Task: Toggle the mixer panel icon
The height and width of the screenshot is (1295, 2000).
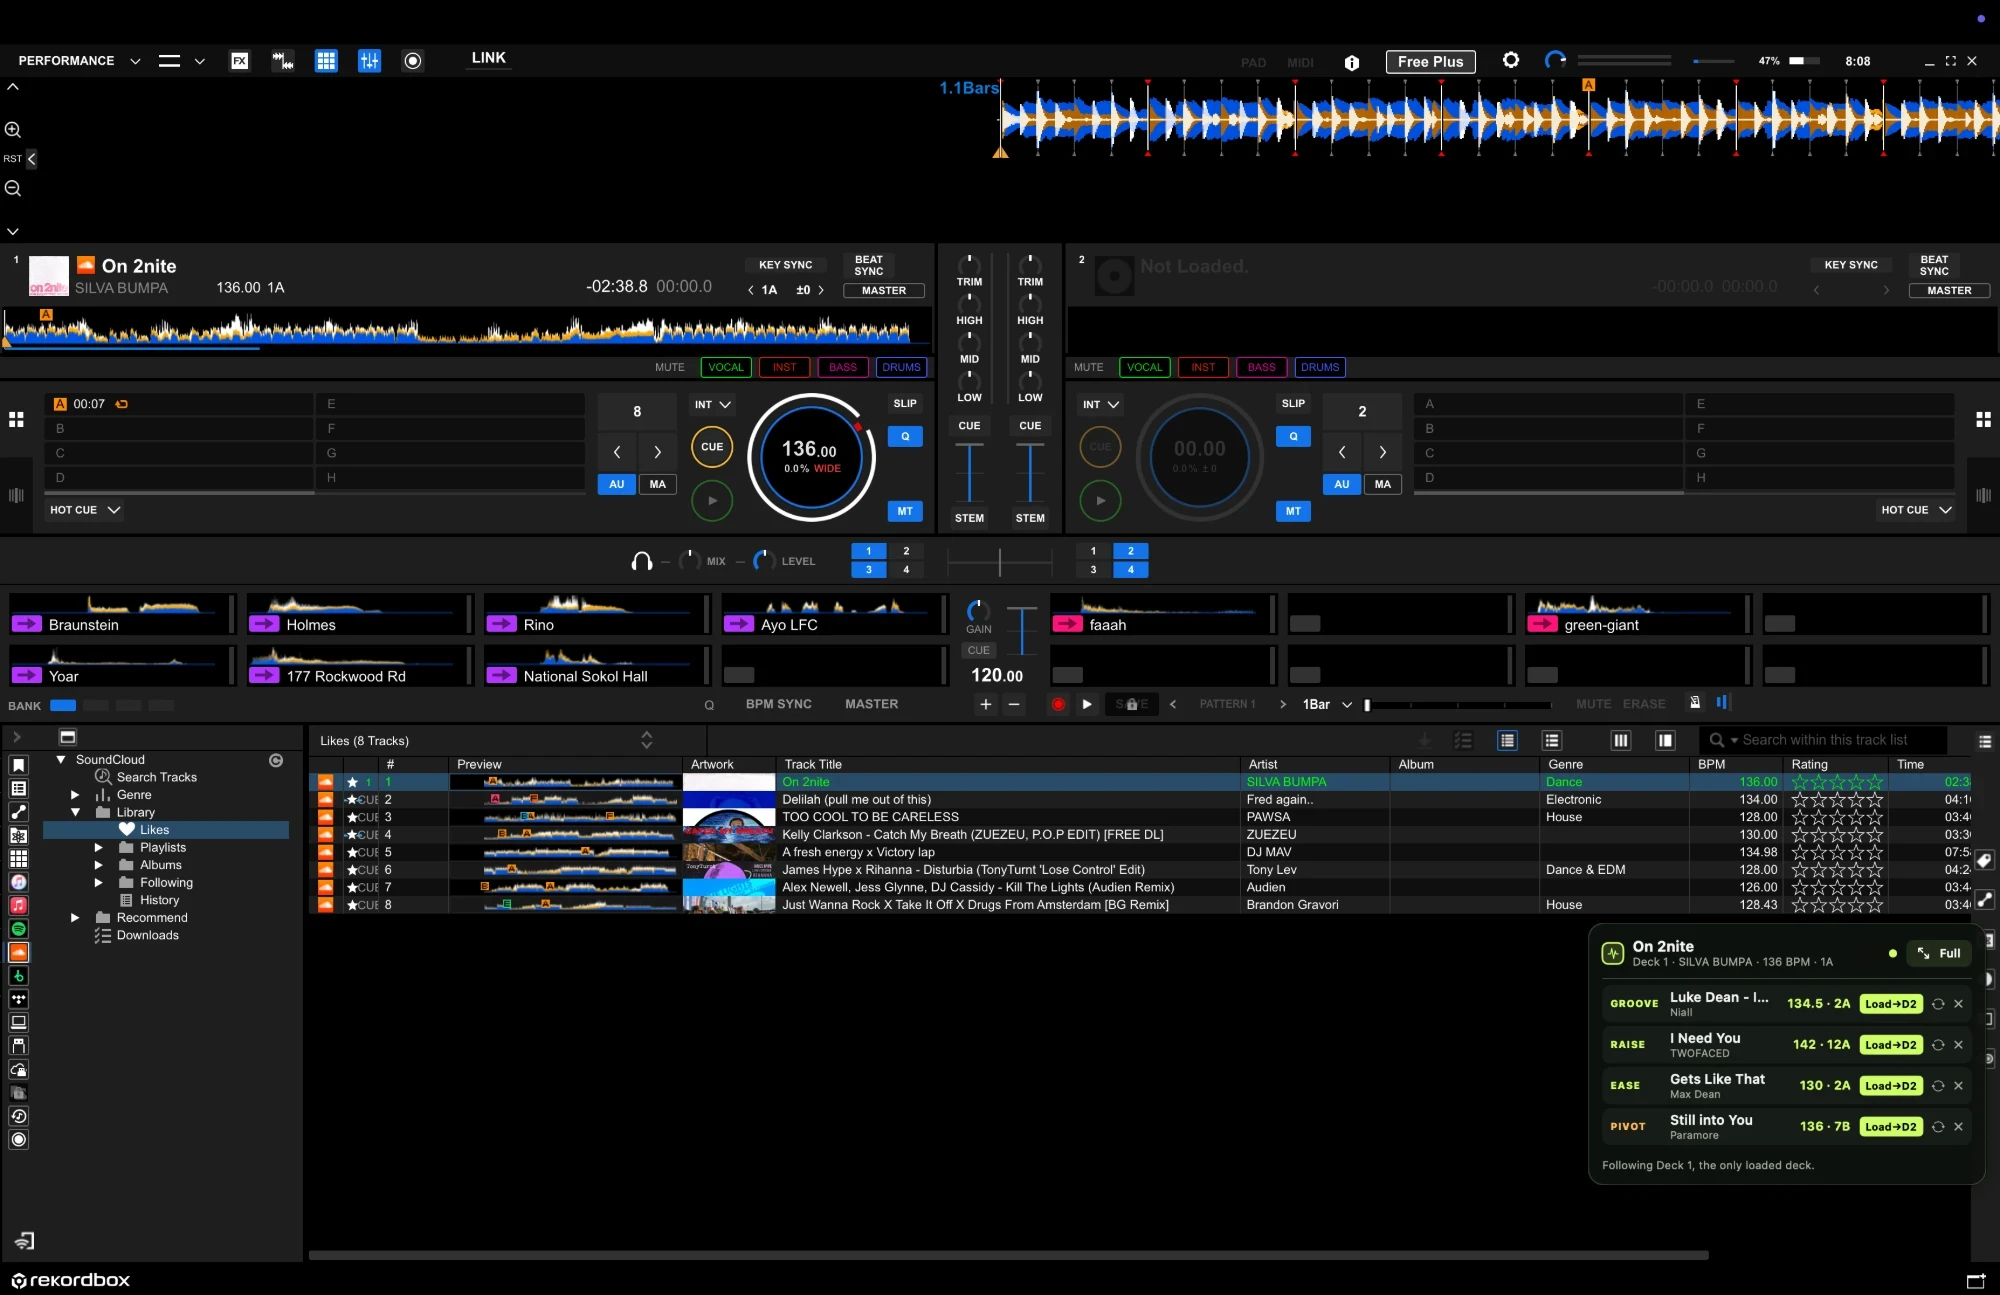Action: [x=369, y=61]
